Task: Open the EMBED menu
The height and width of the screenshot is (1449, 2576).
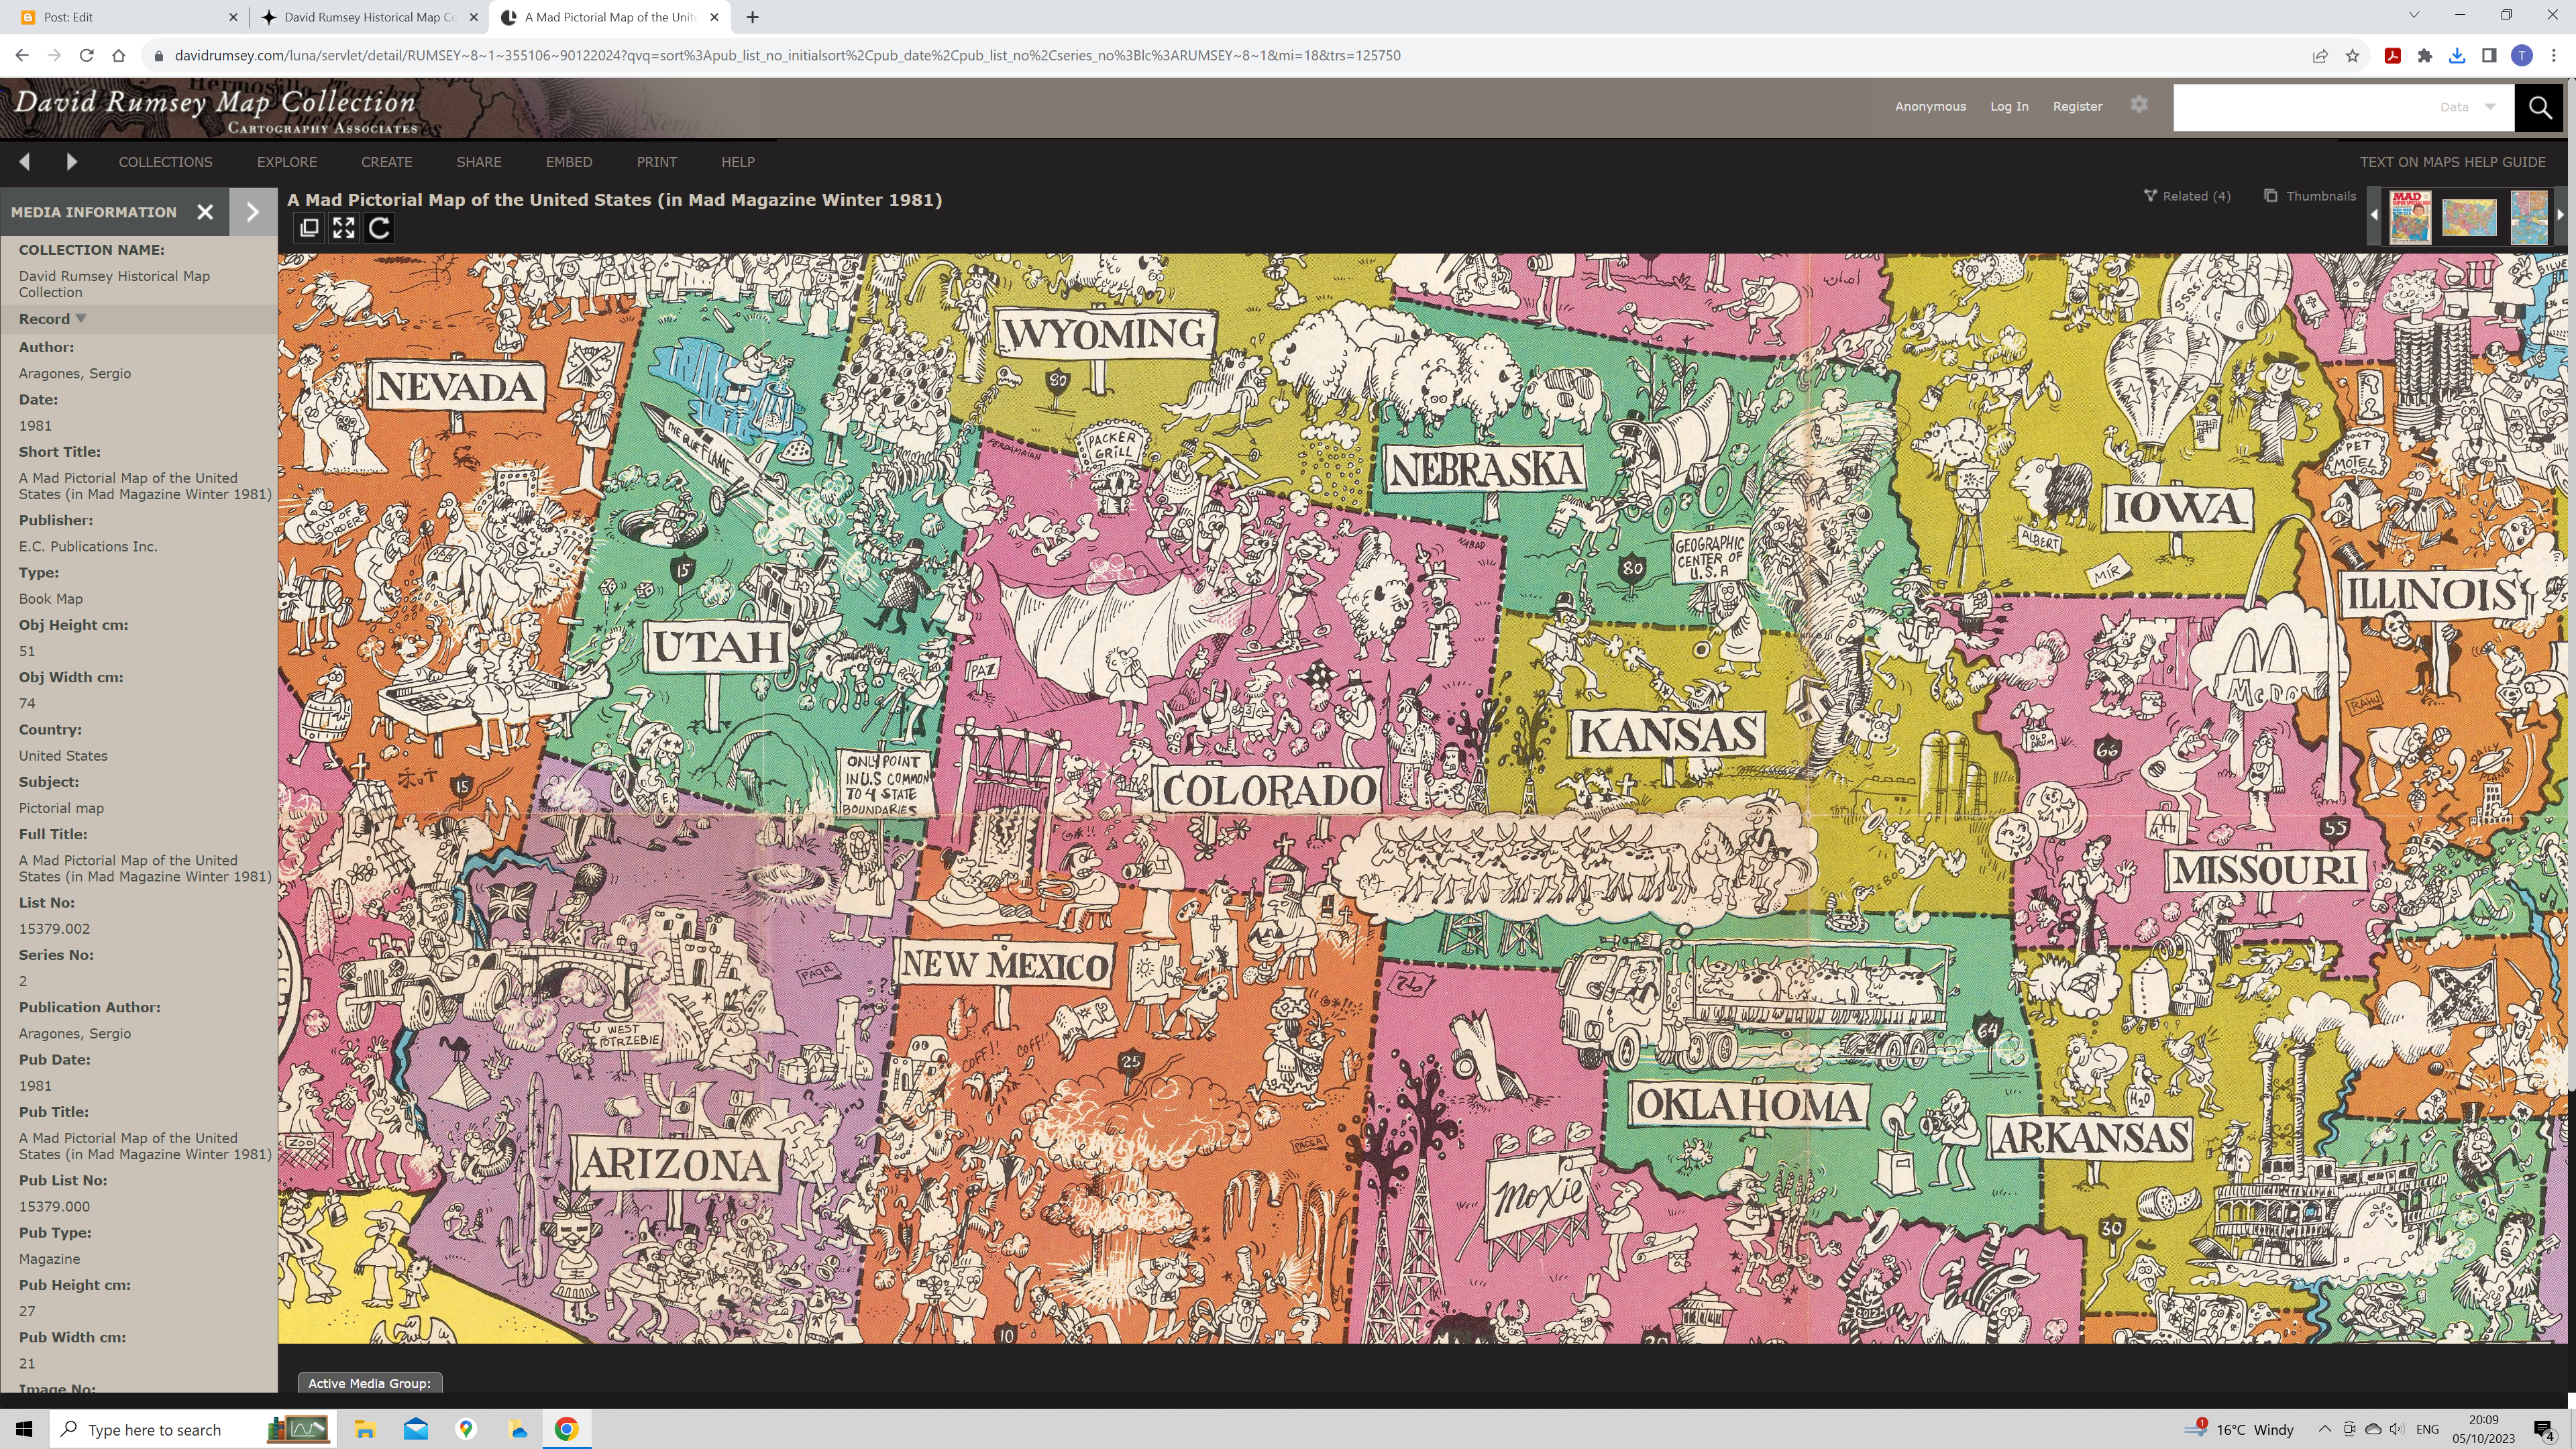Action: (x=569, y=162)
